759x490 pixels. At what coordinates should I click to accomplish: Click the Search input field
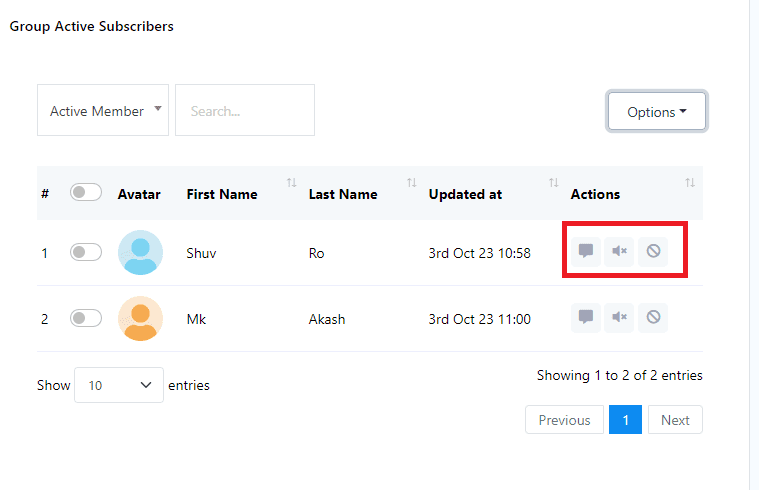click(x=245, y=111)
